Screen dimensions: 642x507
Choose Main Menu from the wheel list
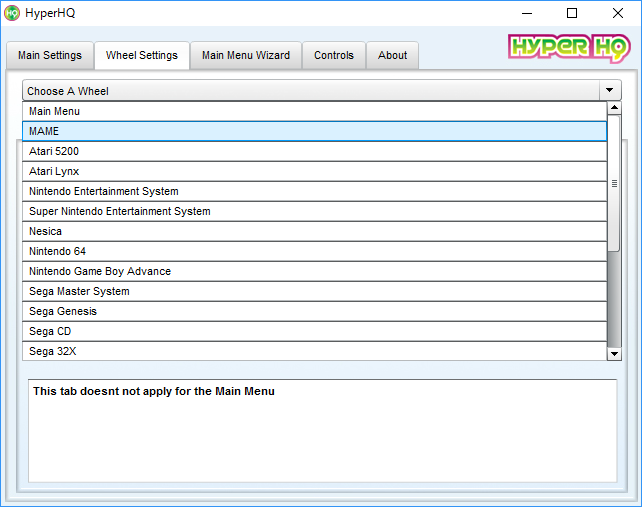coord(314,111)
